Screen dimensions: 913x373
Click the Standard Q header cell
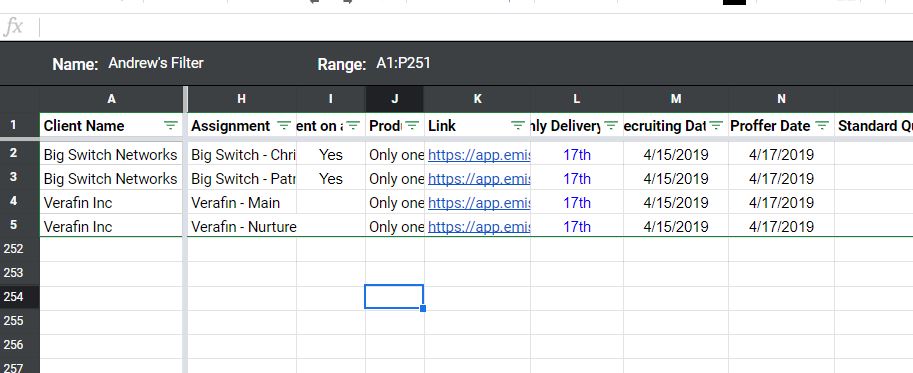[873, 126]
